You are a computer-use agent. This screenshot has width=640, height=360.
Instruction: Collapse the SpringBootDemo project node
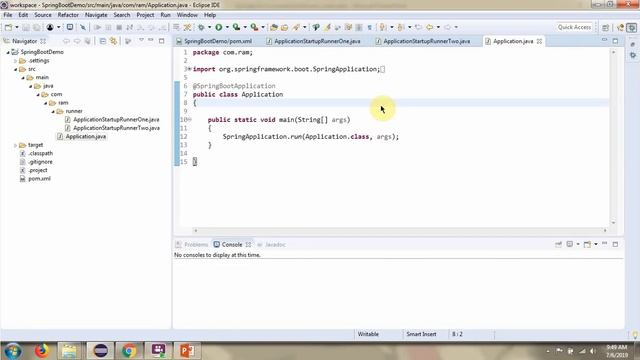click(8, 52)
